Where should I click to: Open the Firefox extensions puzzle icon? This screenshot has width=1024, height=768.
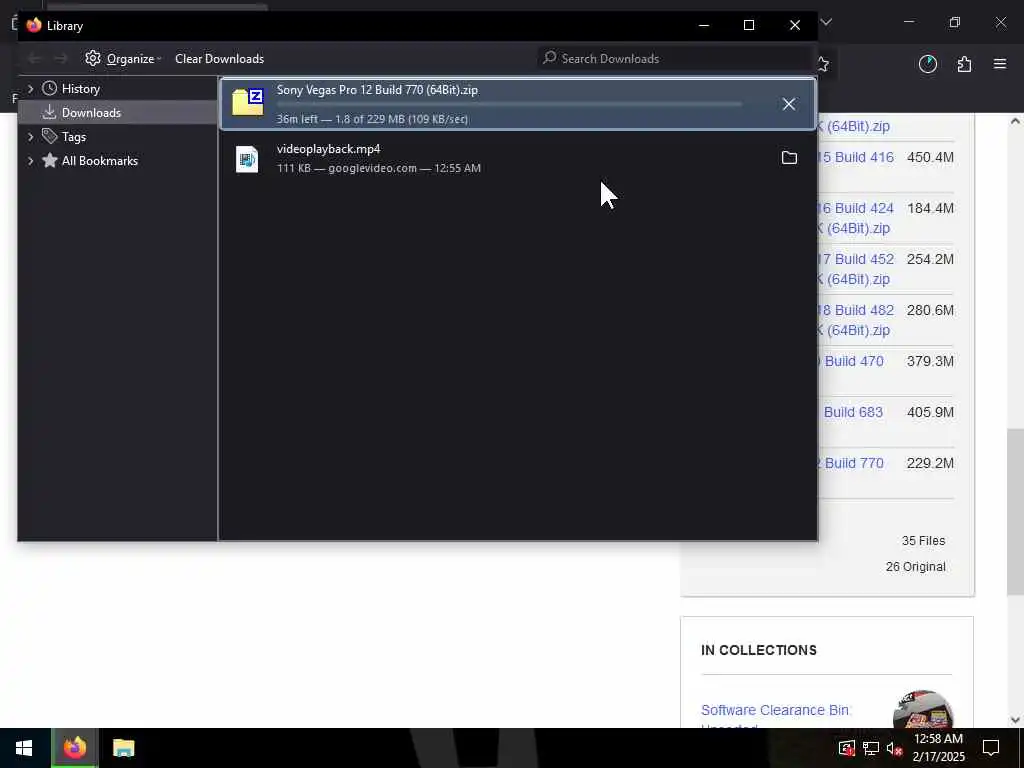(964, 64)
